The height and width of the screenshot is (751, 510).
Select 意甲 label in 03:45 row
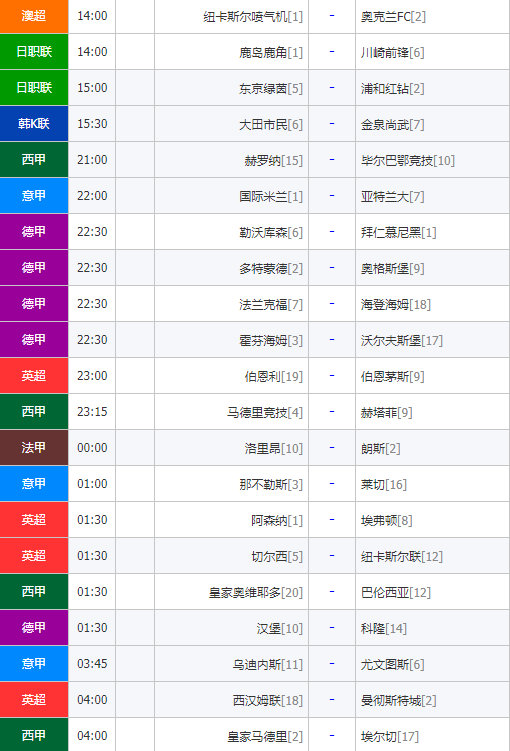pos(34,663)
